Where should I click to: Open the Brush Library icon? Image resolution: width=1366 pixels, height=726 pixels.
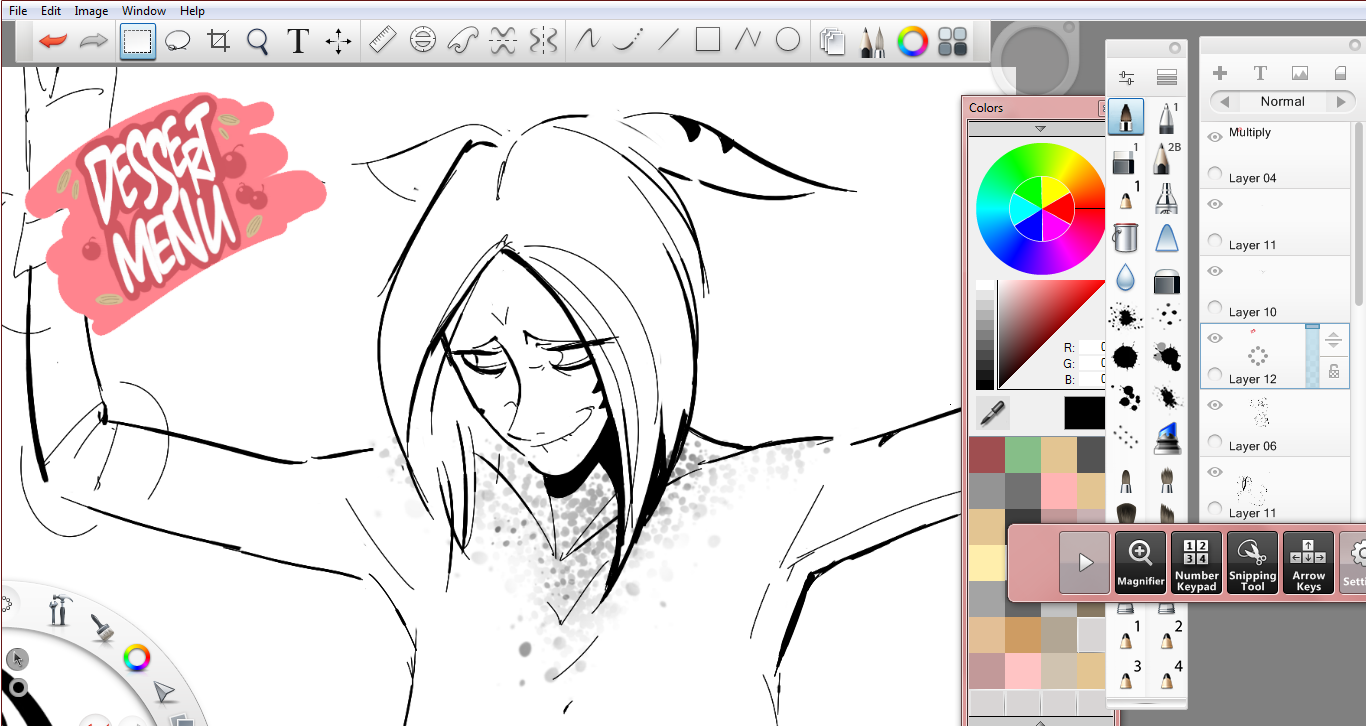(1166, 77)
